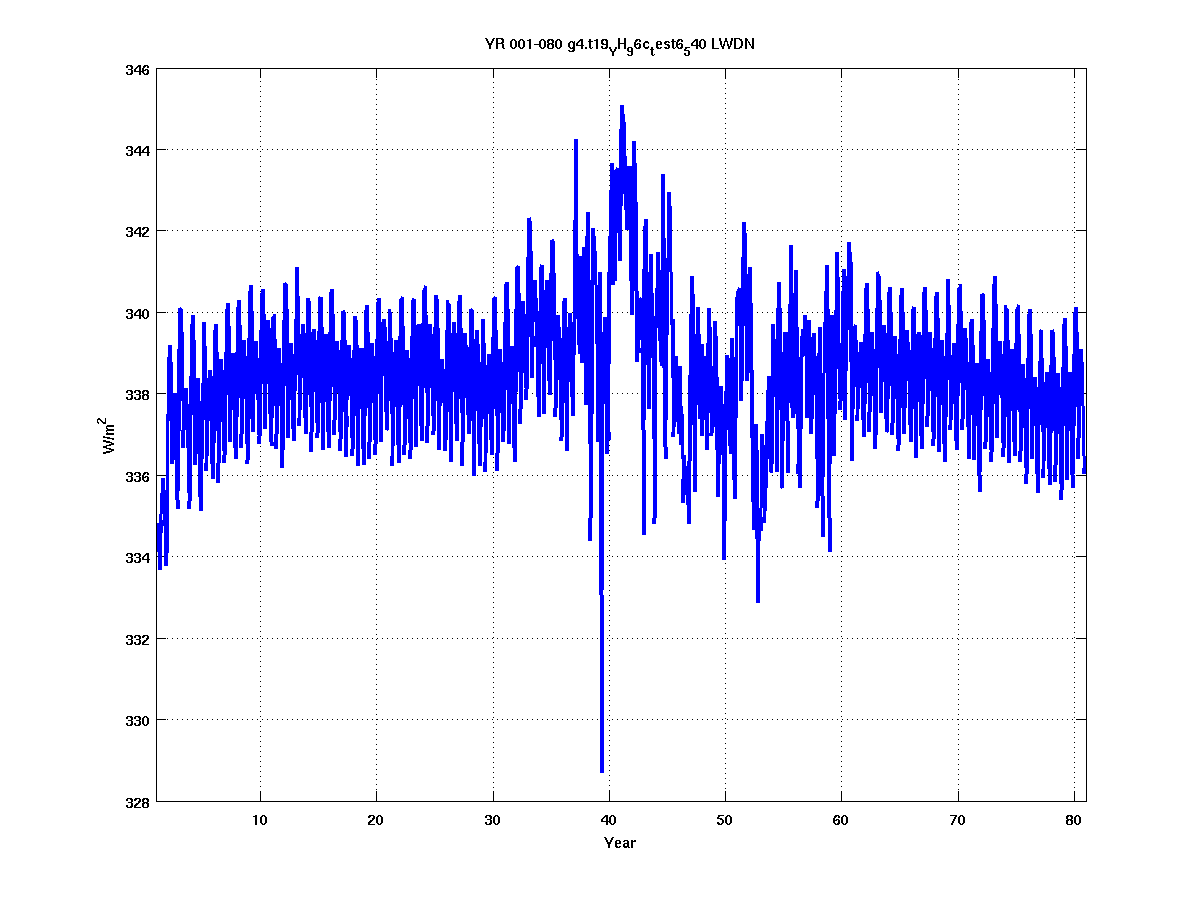The height and width of the screenshot is (900, 1200).
Task: Click y-axis tick label 340
Action: pyautogui.click(x=137, y=314)
